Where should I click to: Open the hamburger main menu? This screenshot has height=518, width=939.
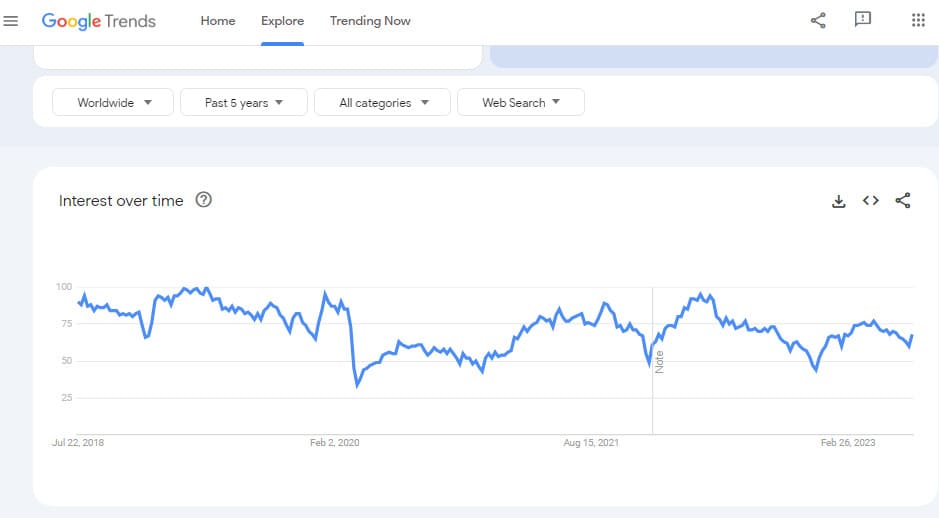pos(11,21)
